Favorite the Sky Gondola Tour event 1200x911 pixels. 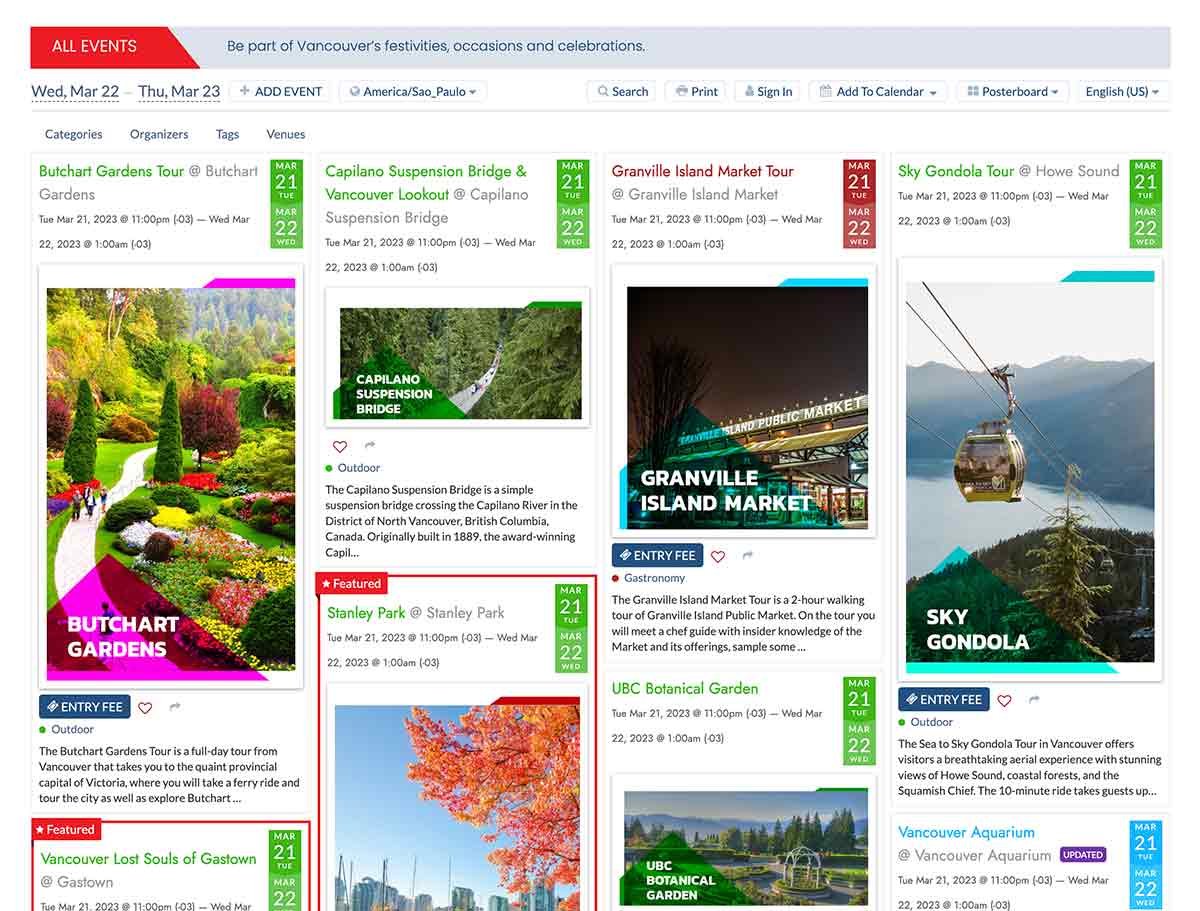coord(1004,700)
